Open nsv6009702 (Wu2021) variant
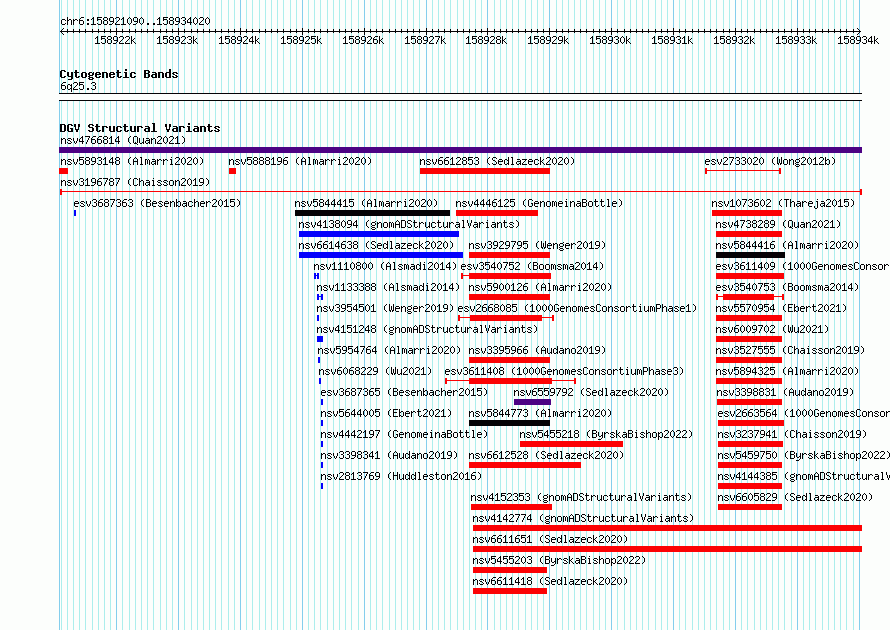Image resolution: width=890 pixels, height=630 pixels. coord(772,329)
